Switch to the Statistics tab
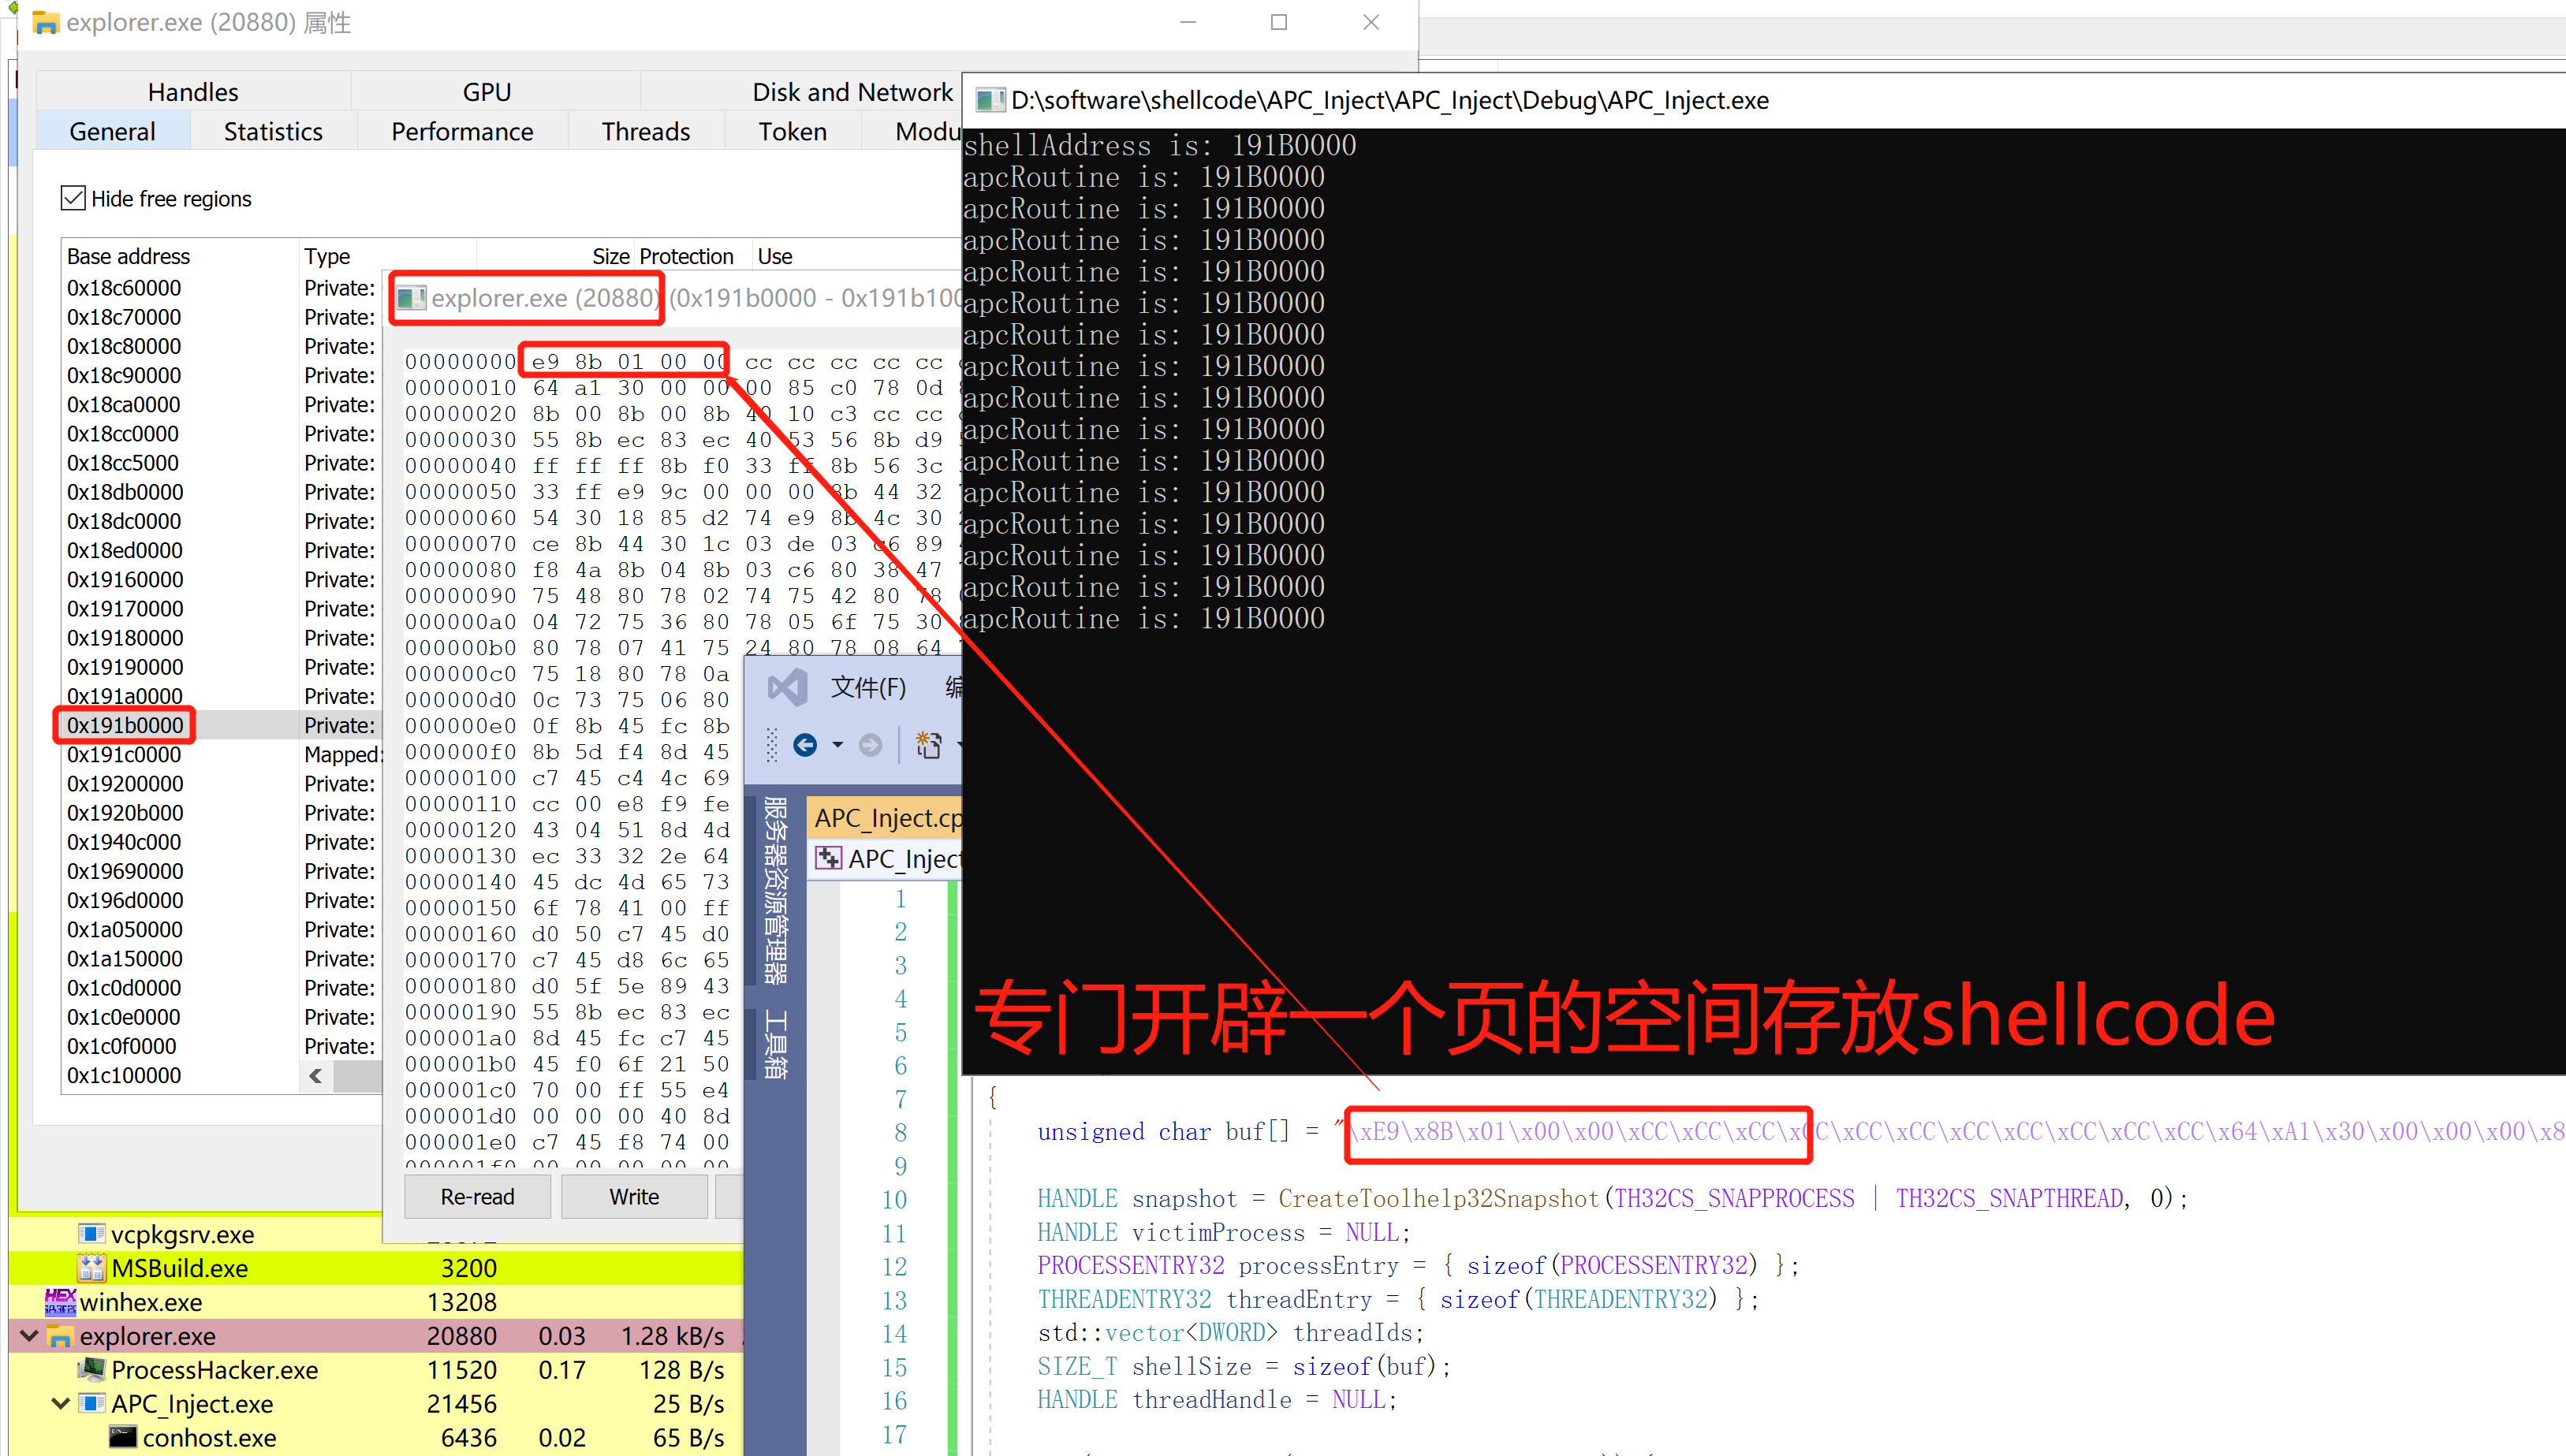The height and width of the screenshot is (1456, 2566). (x=273, y=131)
